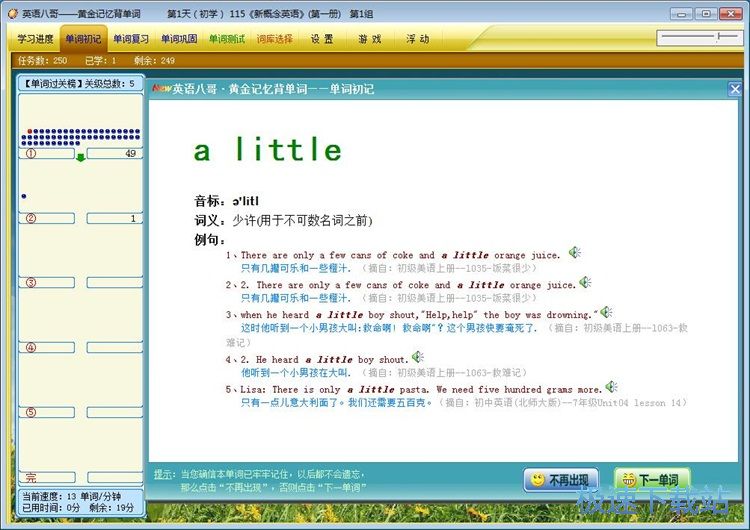
Task: Switch to the 单词初记 tab
Action: click(x=83, y=39)
